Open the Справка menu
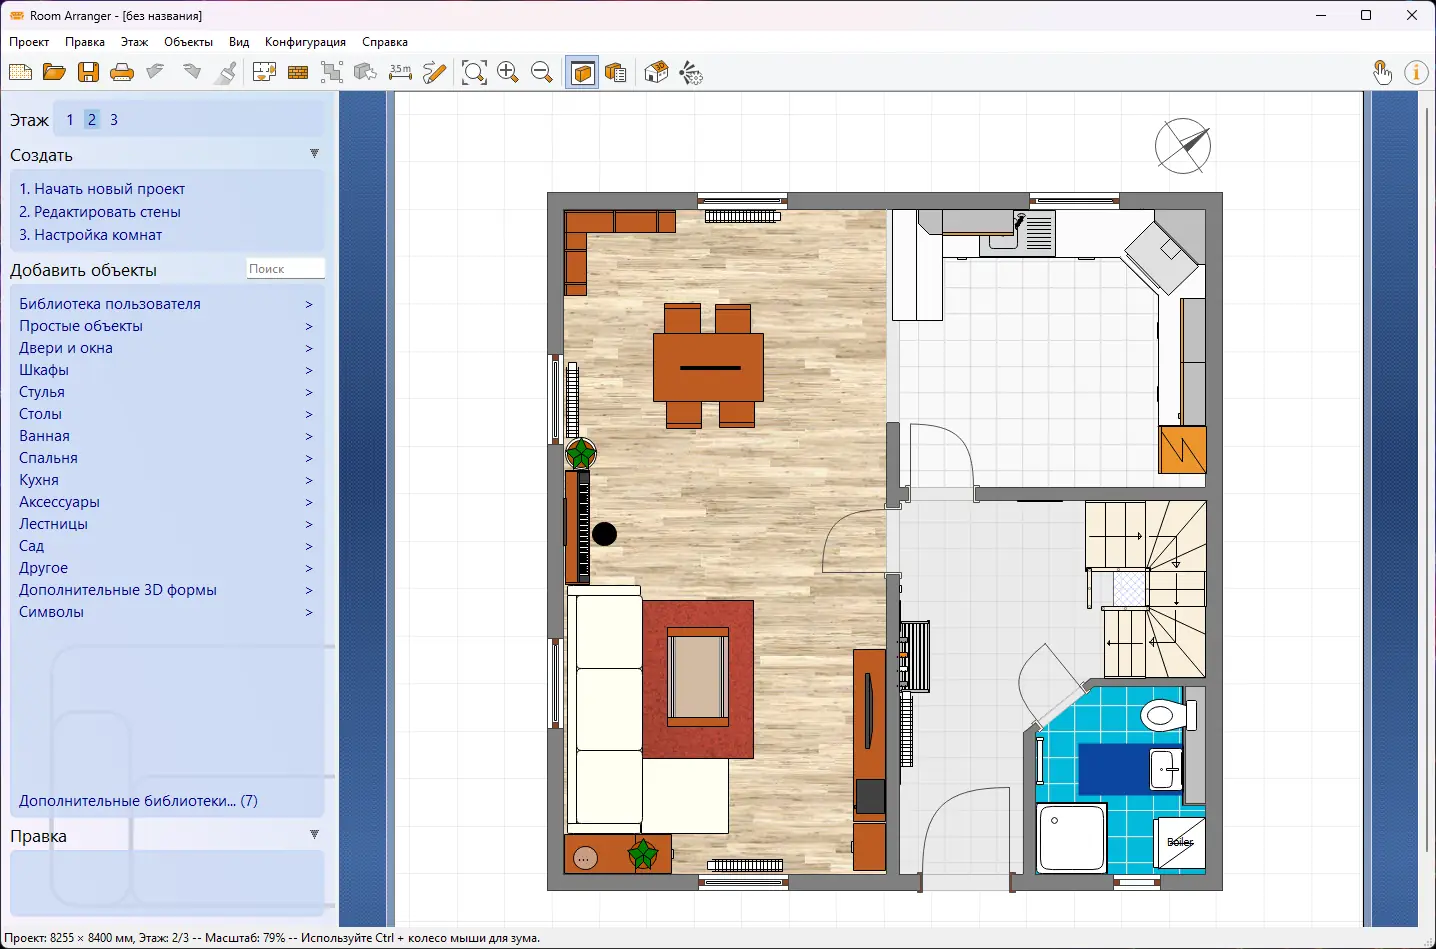 pyautogui.click(x=385, y=42)
